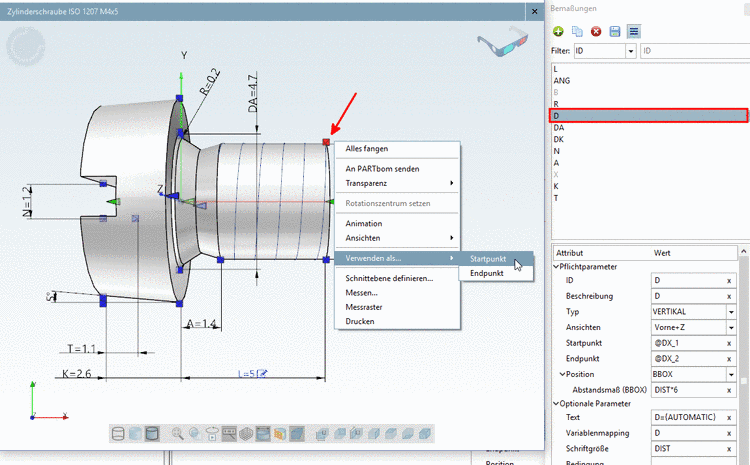This screenshot has width=750, height=465.
Task: Clear the ID field with its x button
Action: click(729, 281)
